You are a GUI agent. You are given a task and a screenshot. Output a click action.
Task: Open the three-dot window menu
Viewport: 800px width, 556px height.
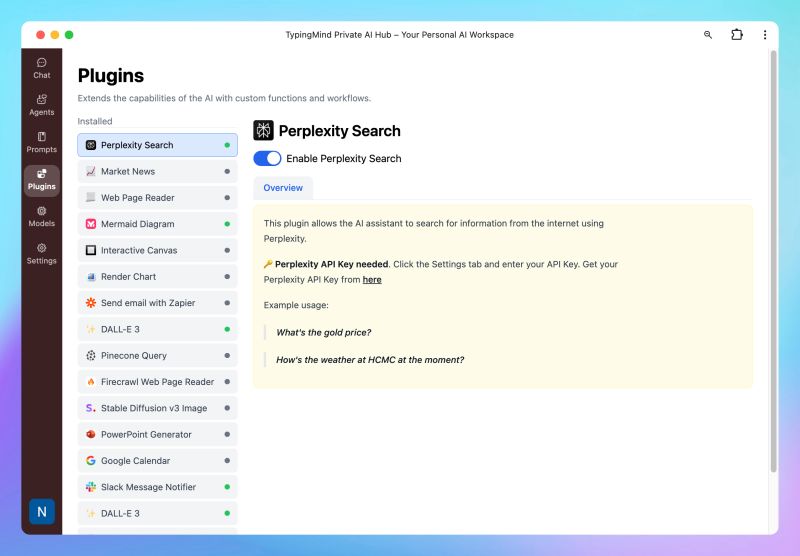click(x=764, y=35)
